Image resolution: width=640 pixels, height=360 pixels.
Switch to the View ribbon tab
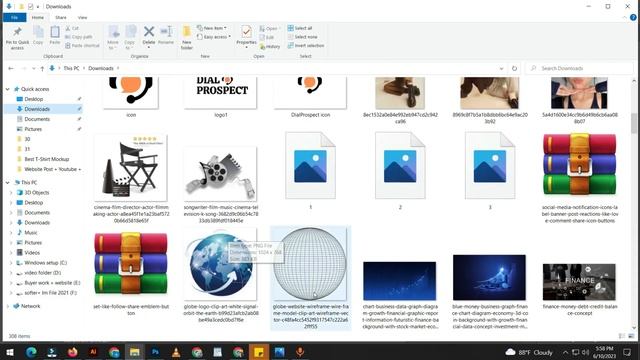(x=82, y=18)
